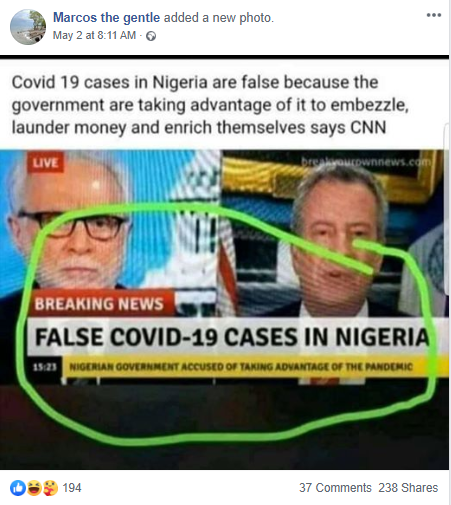Click the breakyourownnews.com watermark
This screenshot has width=451, height=505.
[x=367, y=162]
